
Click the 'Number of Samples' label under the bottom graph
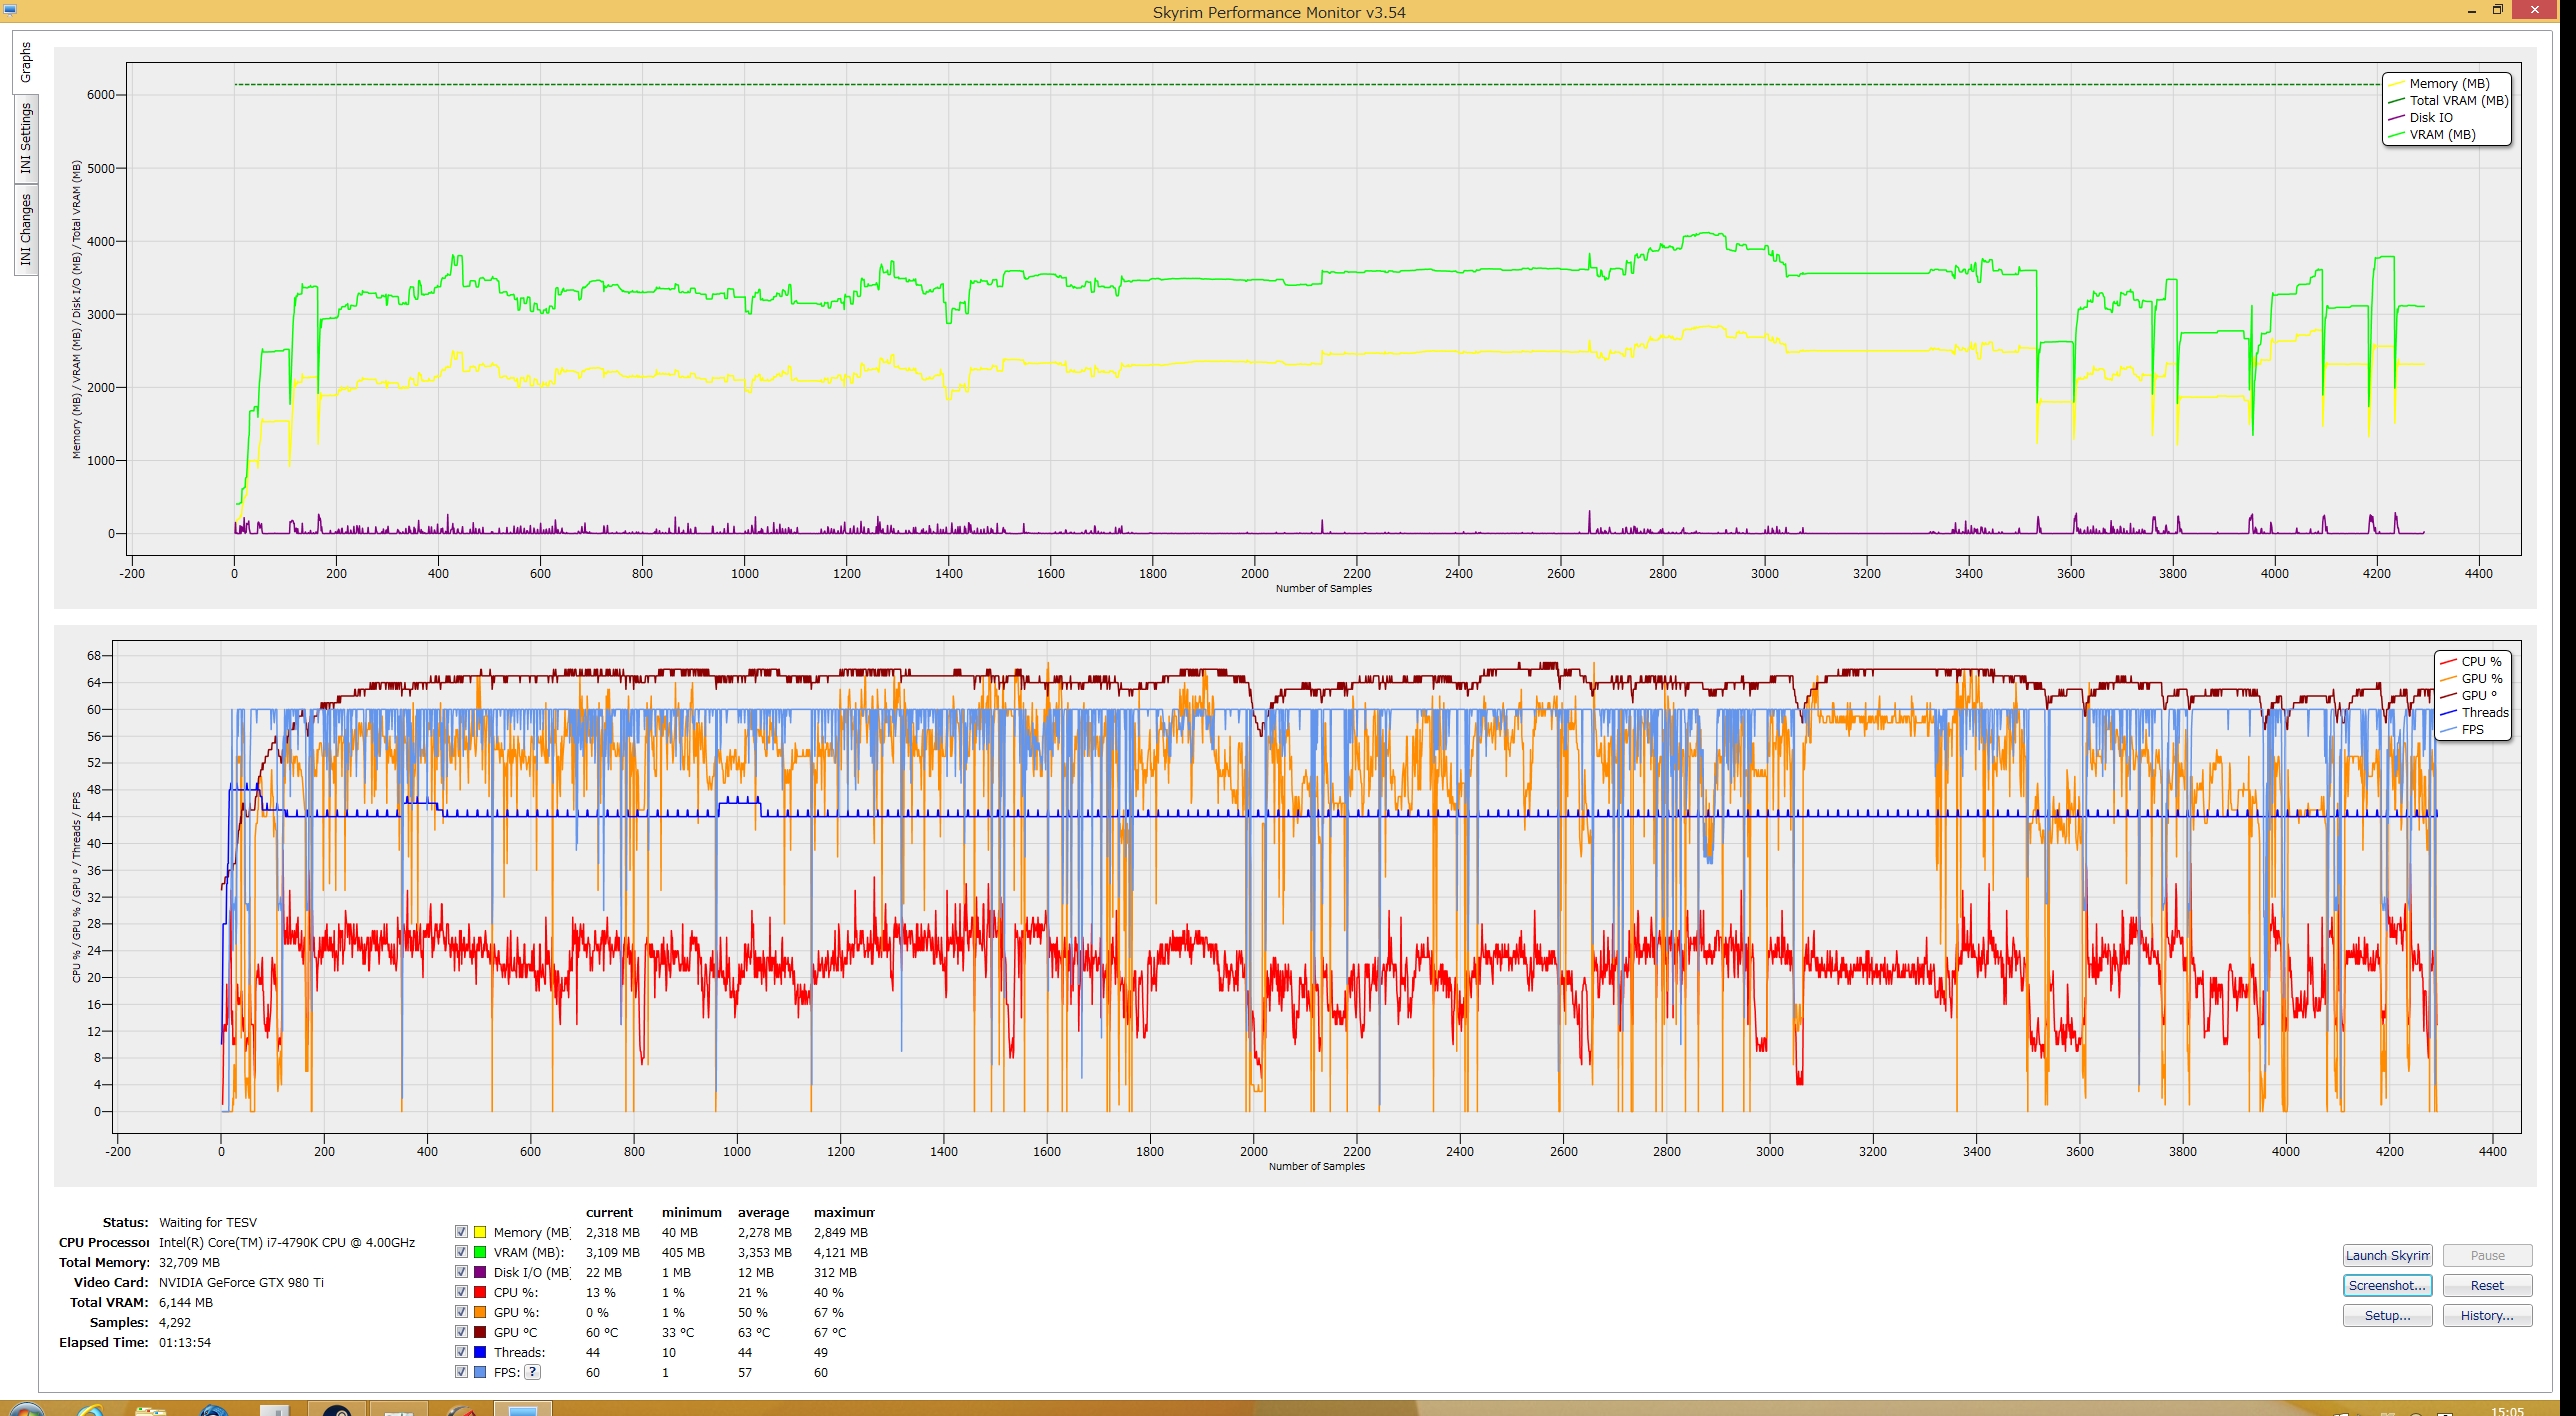tap(1316, 1166)
